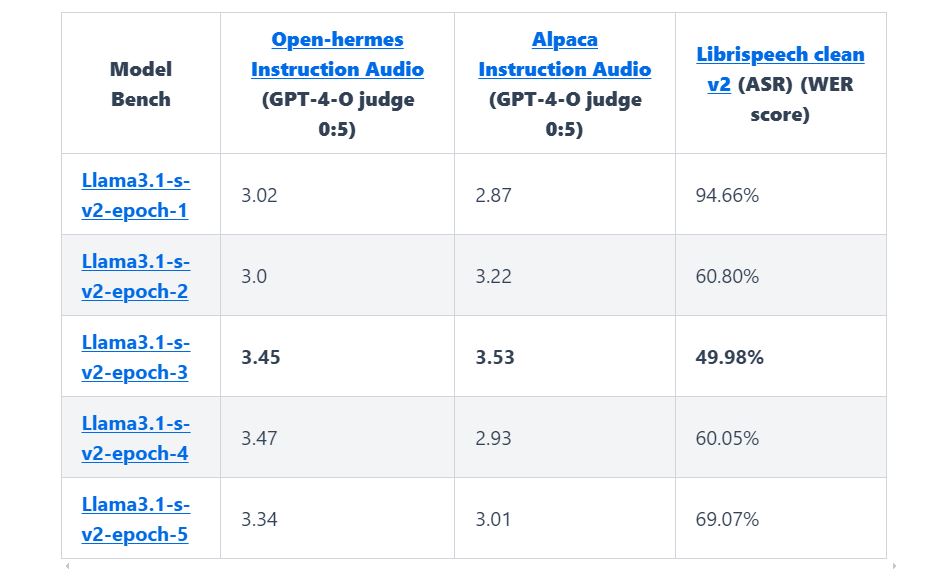Click the right scroll arrow below the table
Image resolution: width=927 pixels, height=580 pixels.
tap(893, 567)
